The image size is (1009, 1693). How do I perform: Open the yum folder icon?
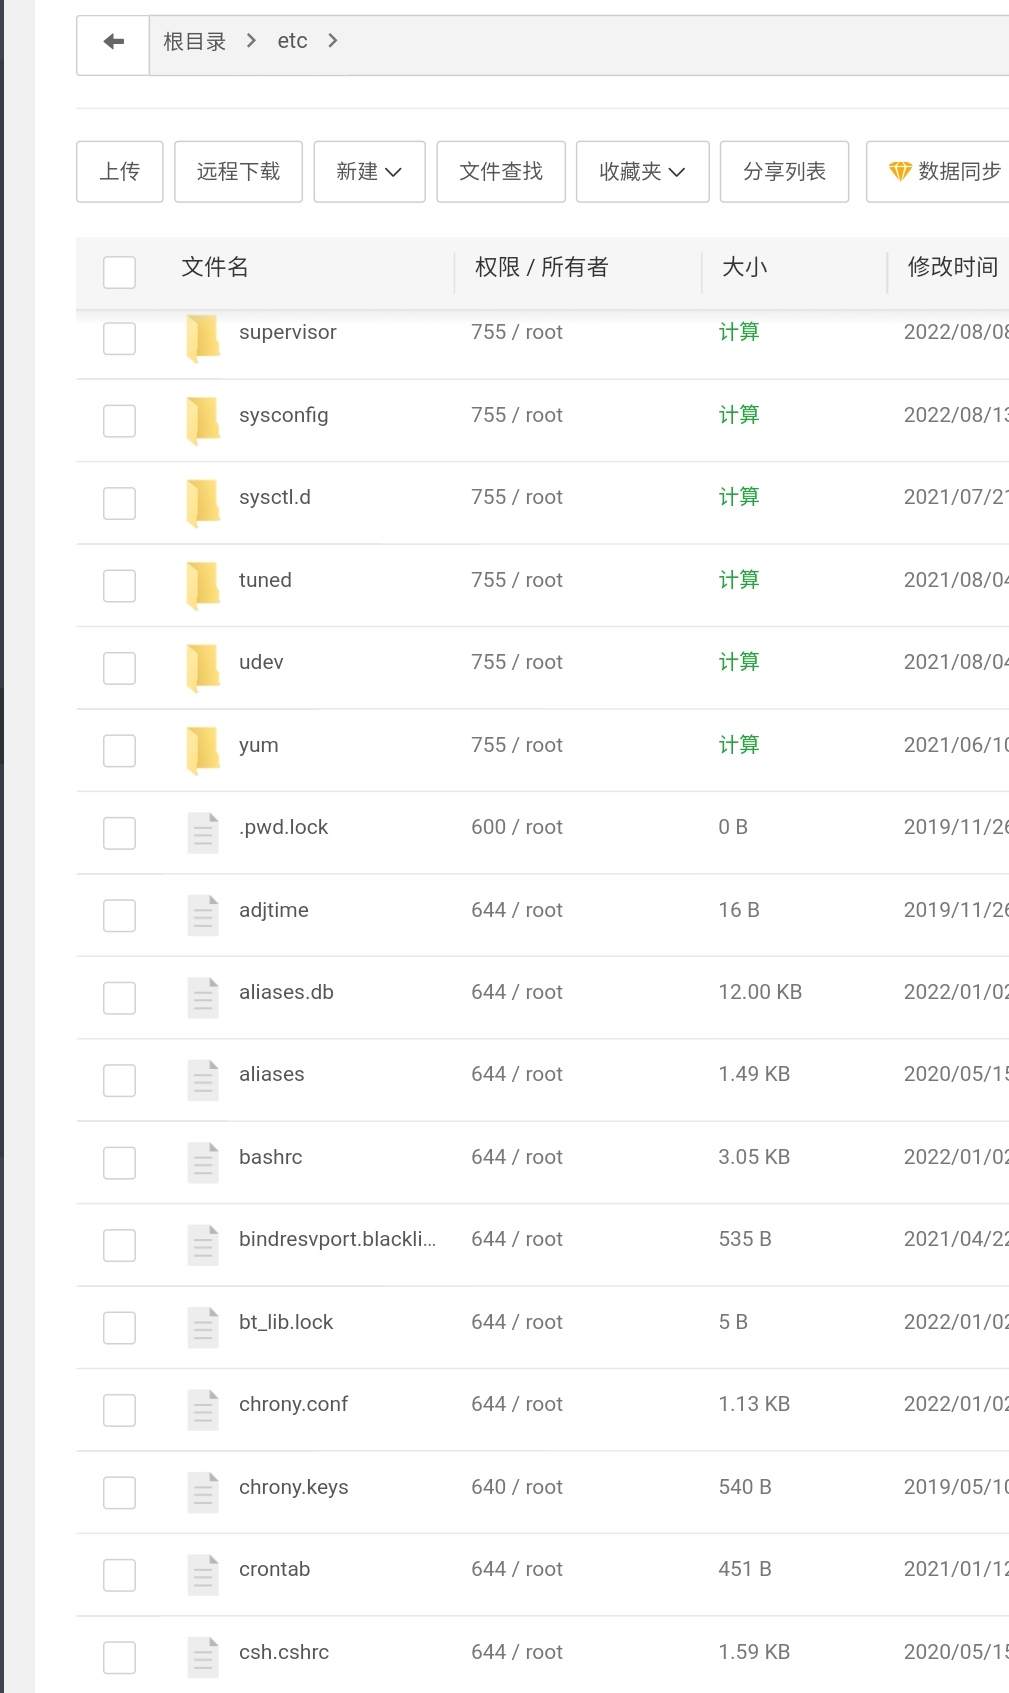pyautogui.click(x=203, y=750)
